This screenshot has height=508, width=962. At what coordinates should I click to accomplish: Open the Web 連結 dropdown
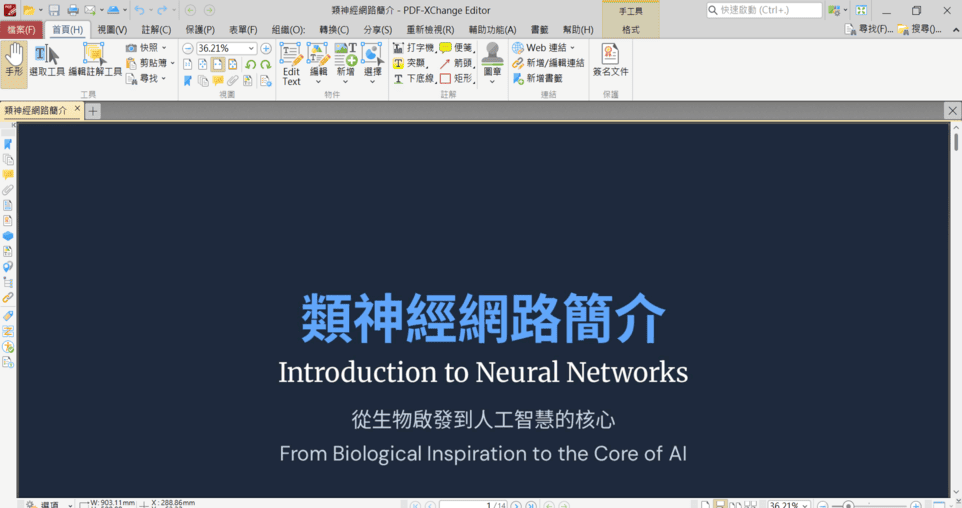point(572,47)
